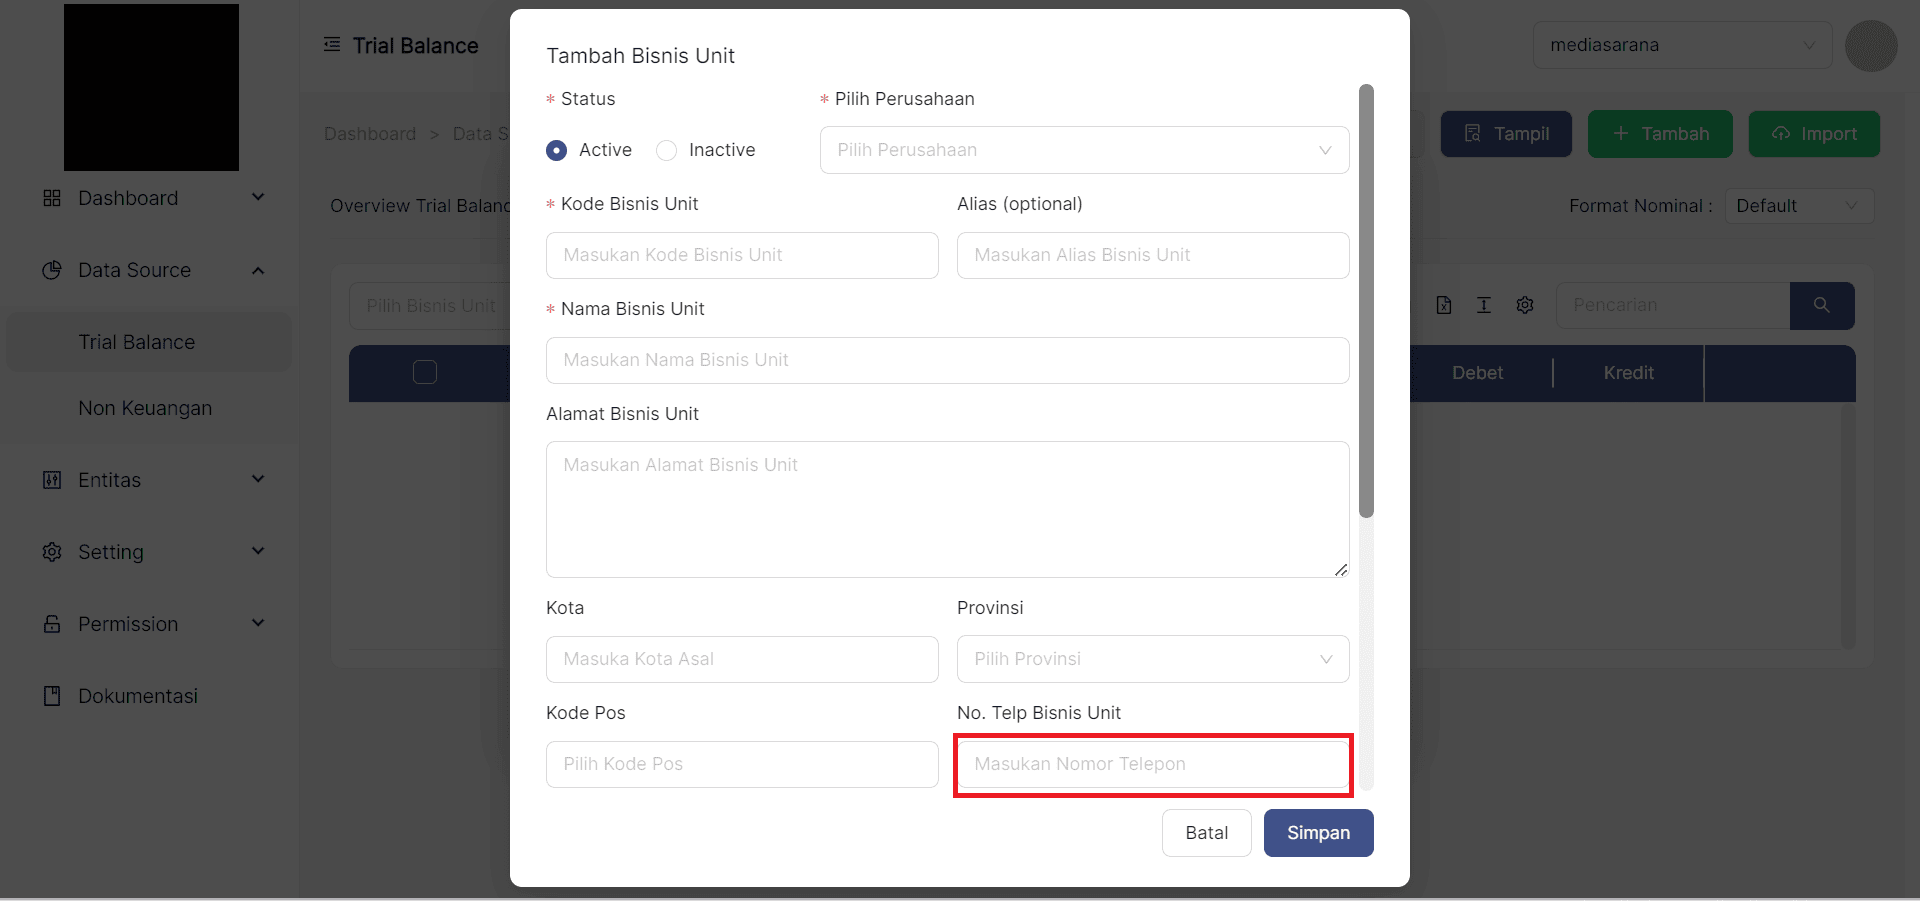
Task: Expand the mediasarana account dropdown
Action: [x=1682, y=45]
